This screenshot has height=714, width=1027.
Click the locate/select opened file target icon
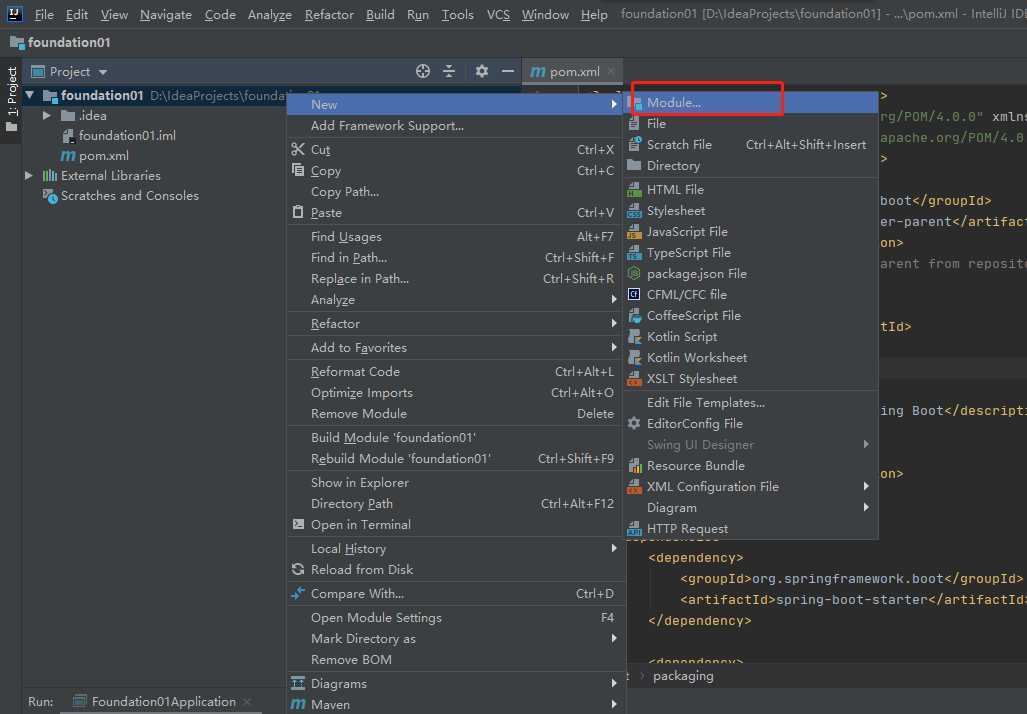(x=423, y=71)
